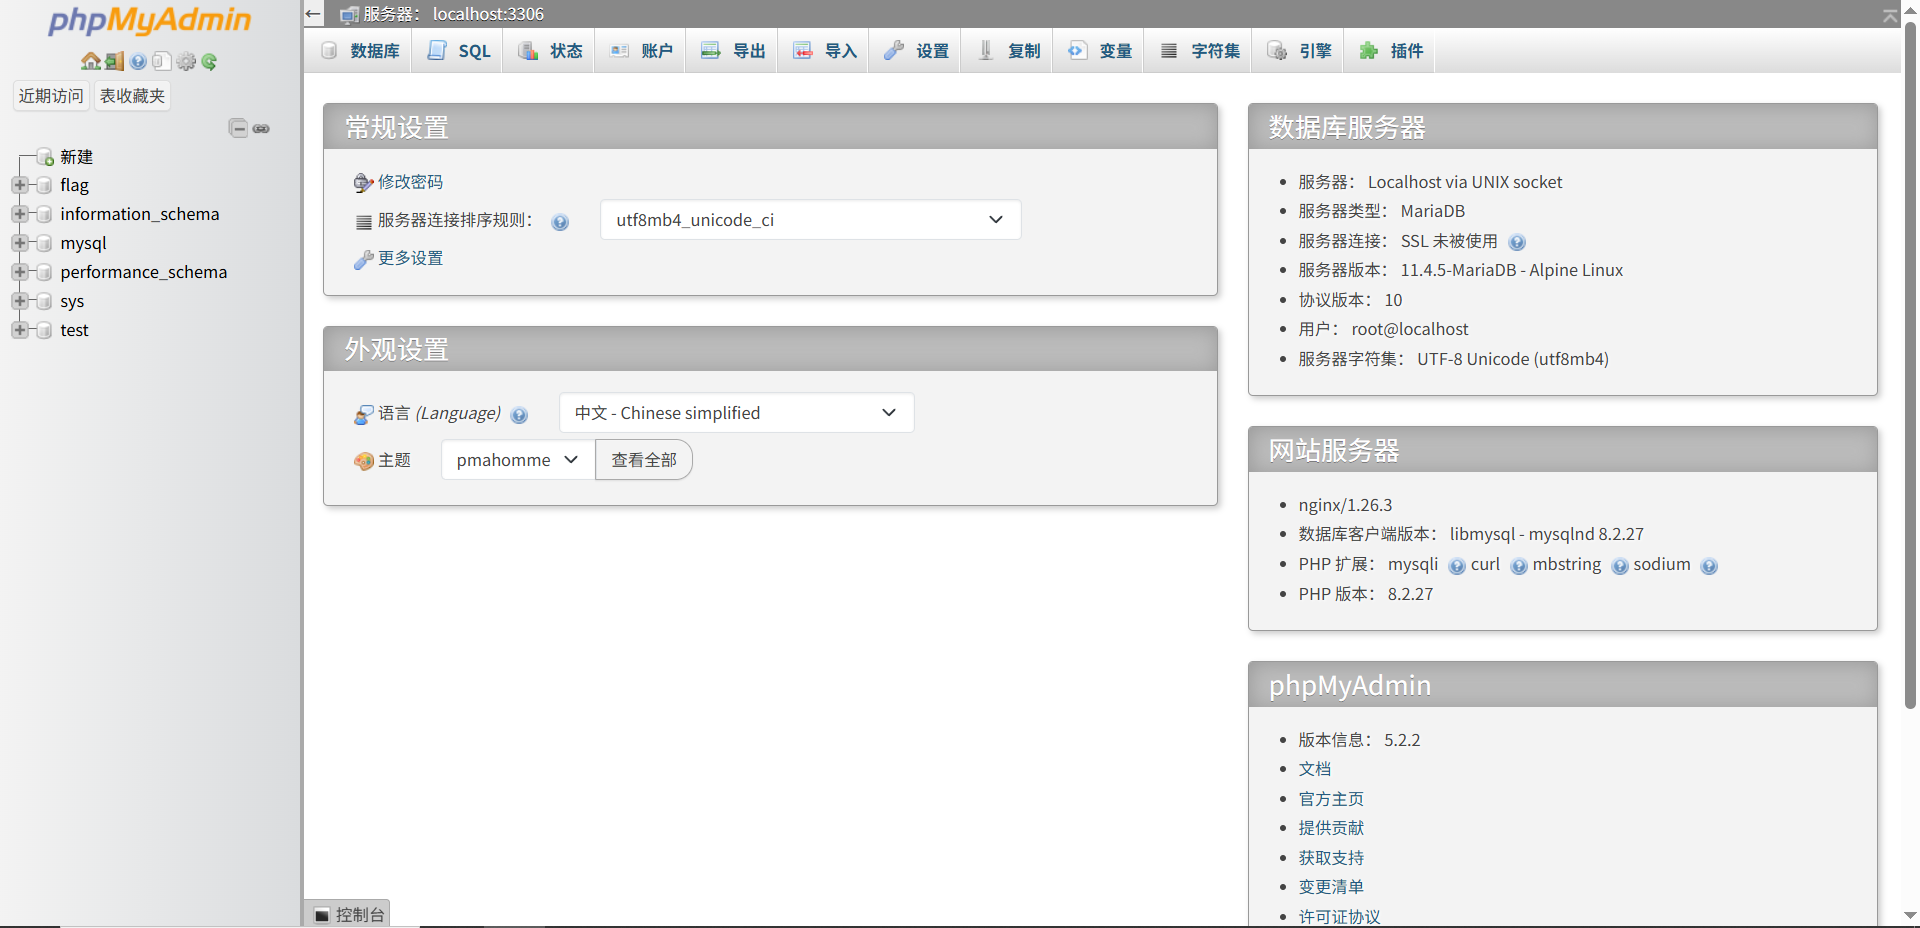Expand the performance_schema database node

tap(19, 272)
